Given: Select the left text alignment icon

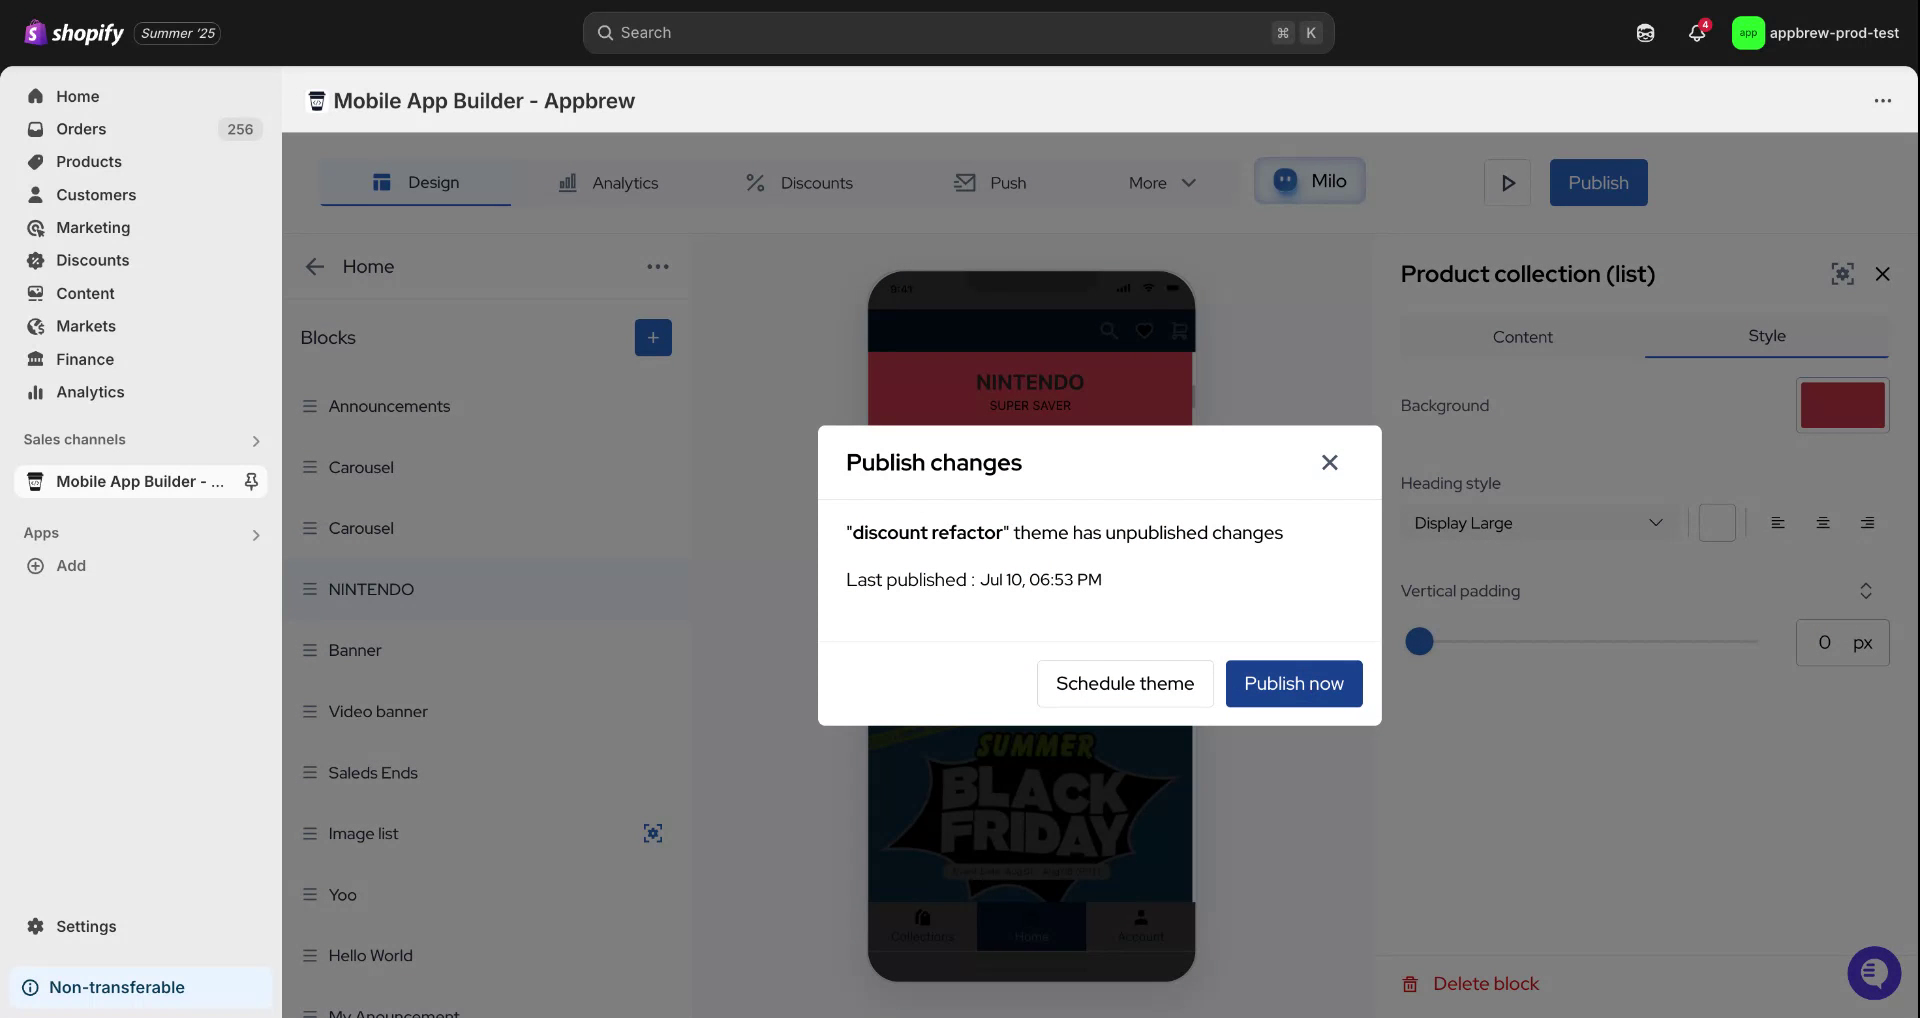Looking at the screenshot, I should coord(1778,523).
